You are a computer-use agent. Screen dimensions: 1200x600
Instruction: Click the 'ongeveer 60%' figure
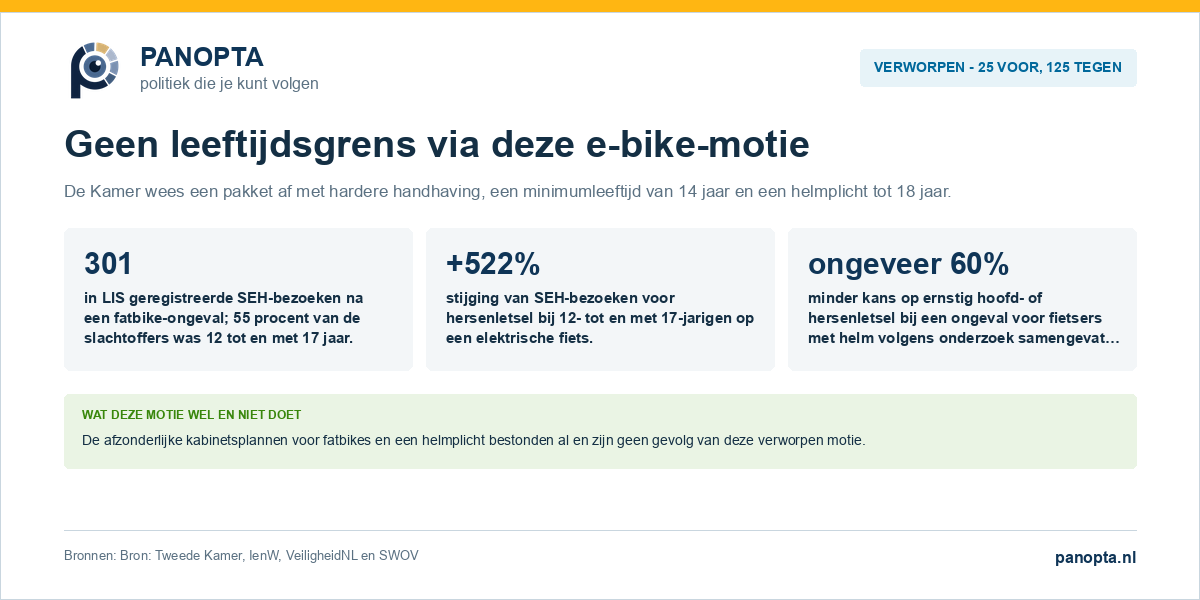click(x=908, y=264)
